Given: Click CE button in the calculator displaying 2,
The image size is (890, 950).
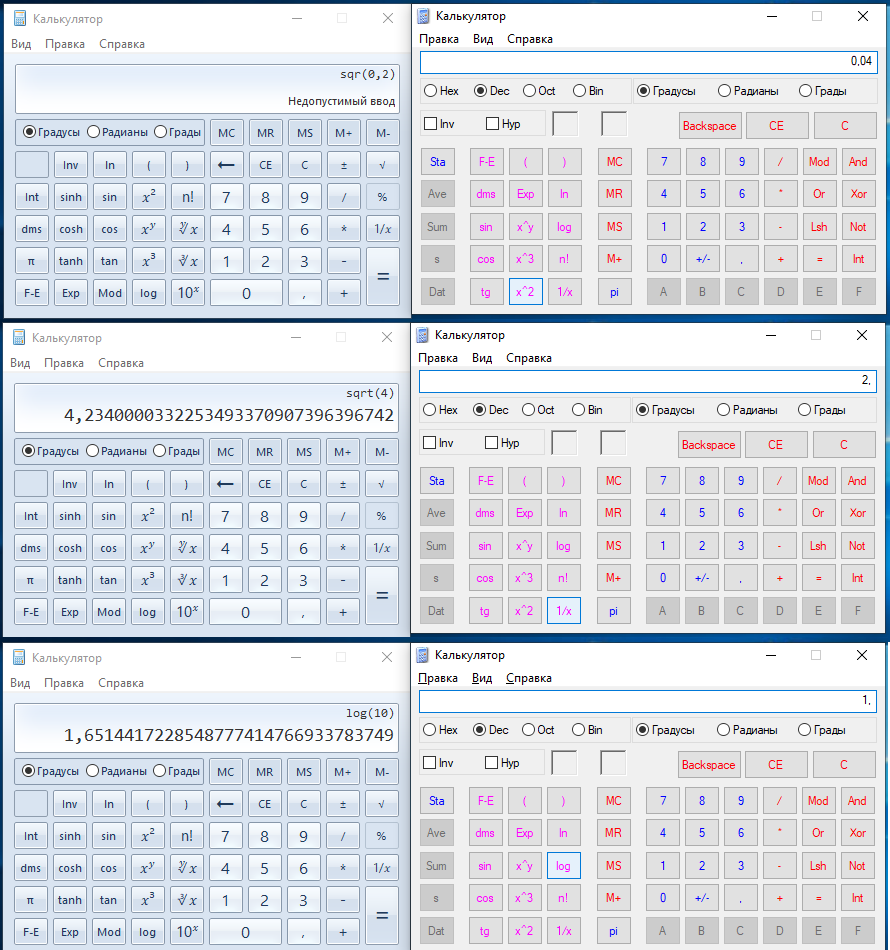Looking at the screenshot, I should pos(775,445).
